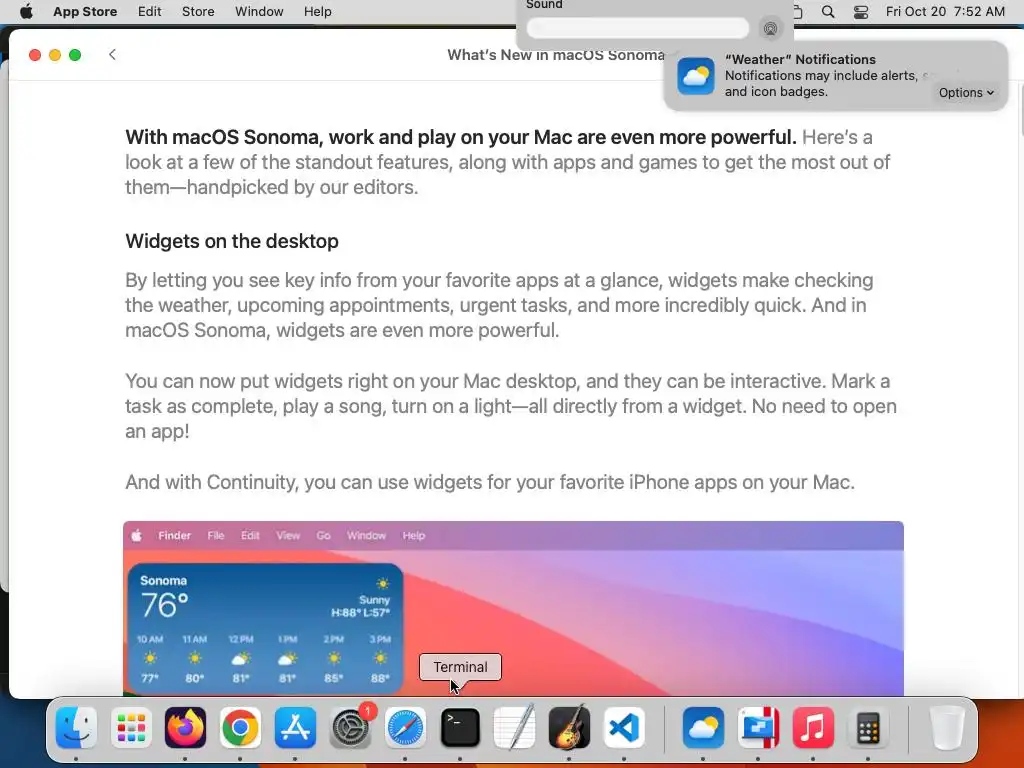Open the remote desktop app in dock
Image resolution: width=1024 pixels, height=768 pixels.
[x=758, y=728]
